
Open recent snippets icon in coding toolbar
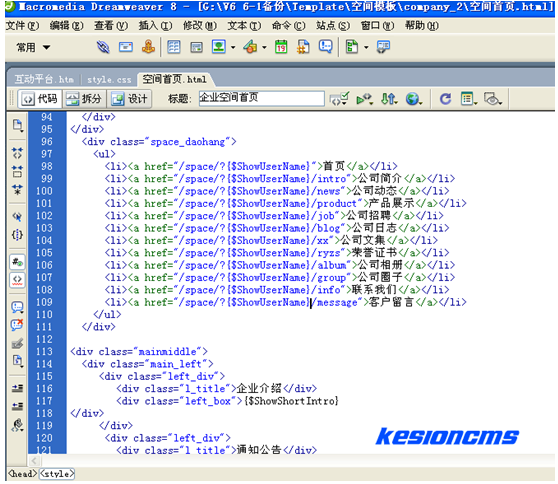click(x=17, y=361)
